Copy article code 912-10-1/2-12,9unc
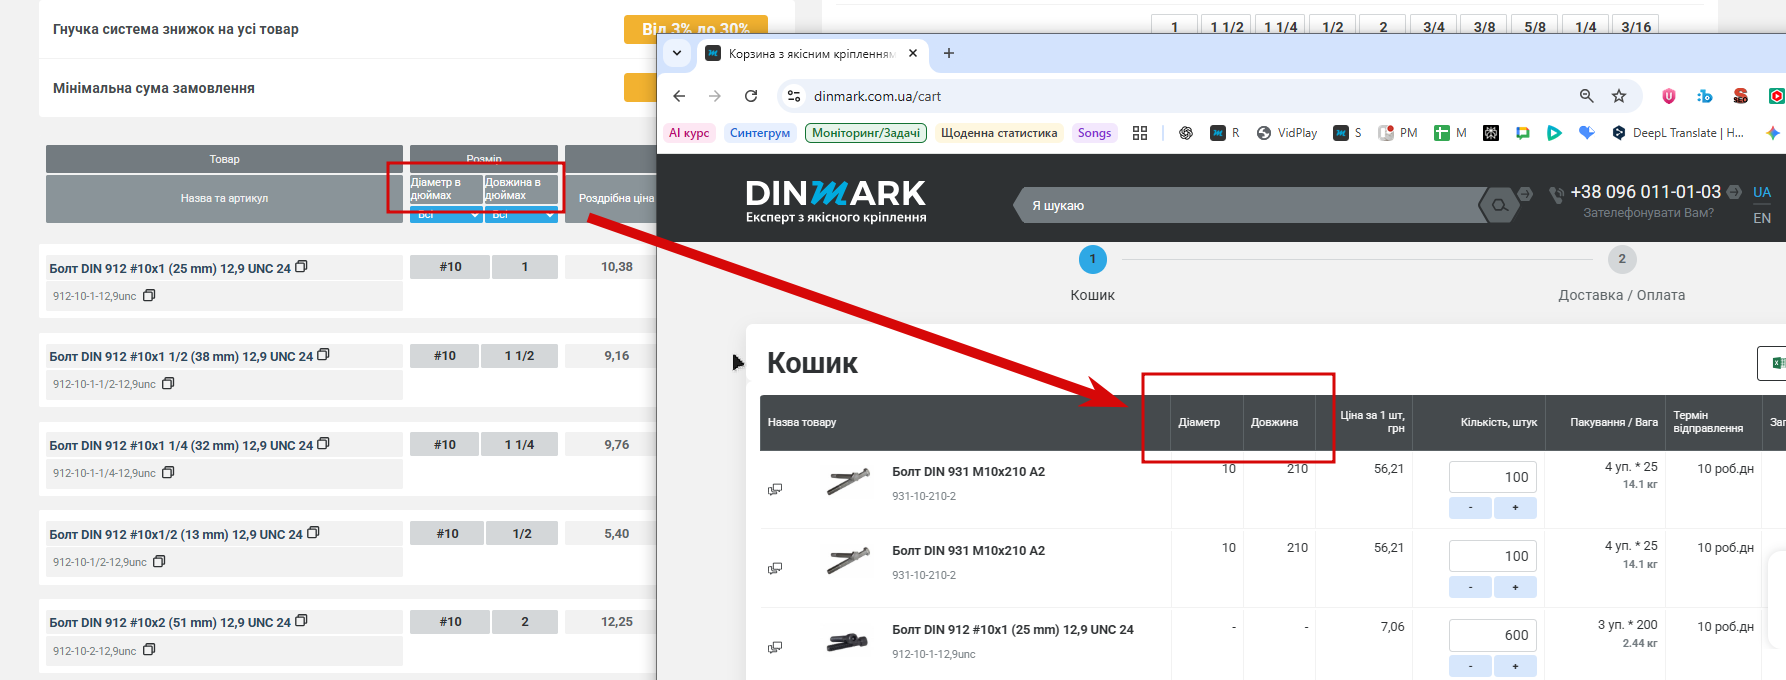 click(x=159, y=562)
